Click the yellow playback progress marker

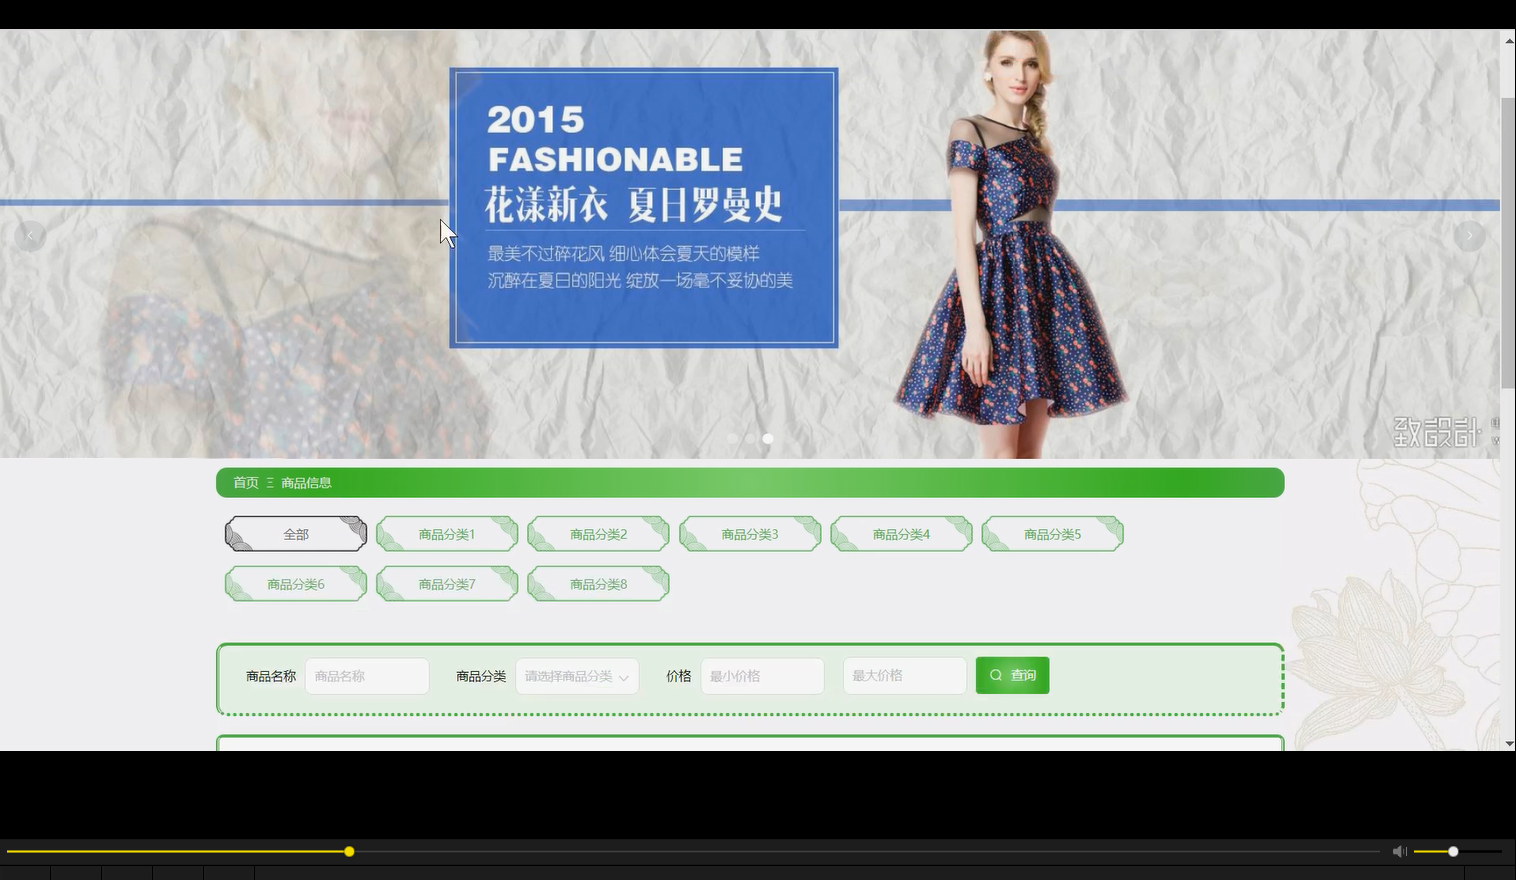point(348,851)
